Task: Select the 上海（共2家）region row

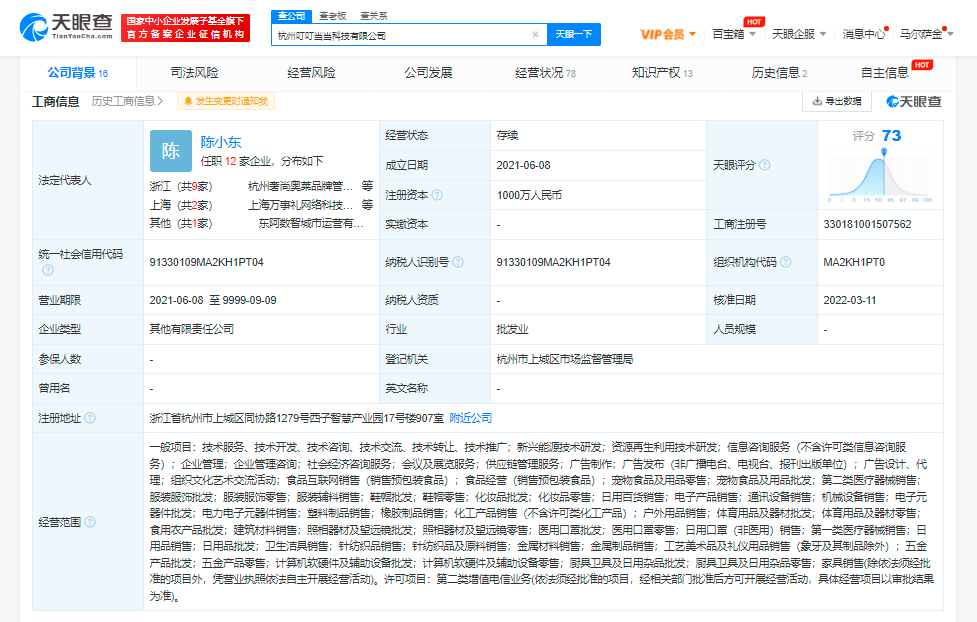Action: point(181,205)
